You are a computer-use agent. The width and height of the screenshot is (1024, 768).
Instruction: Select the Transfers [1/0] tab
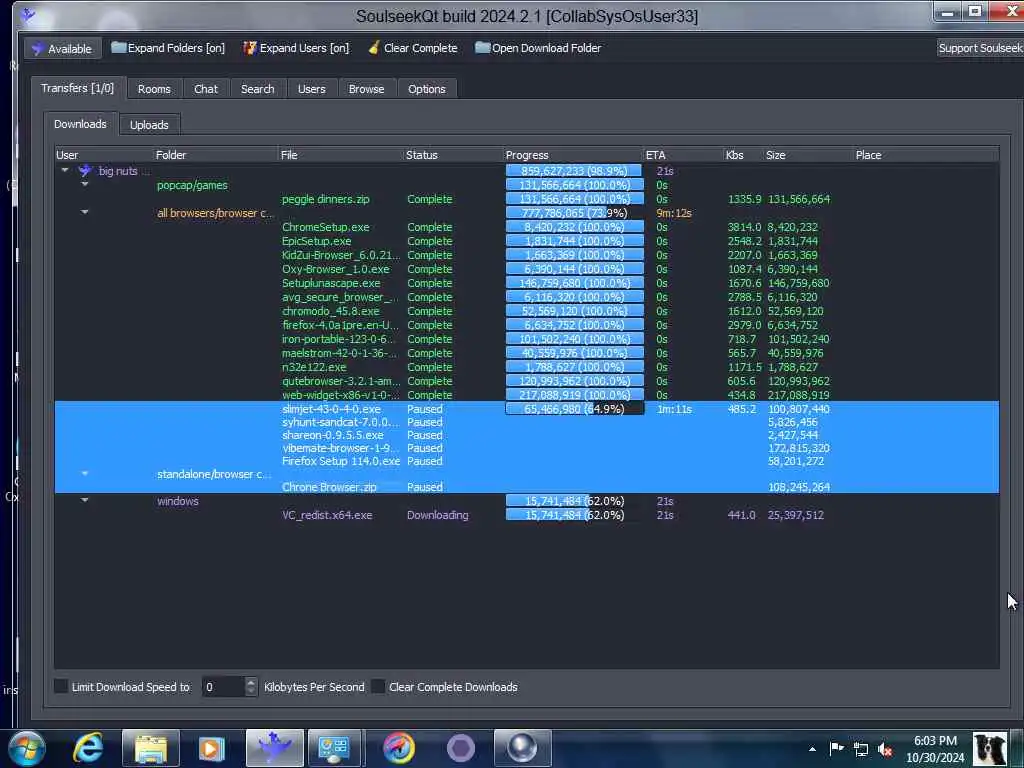[77, 88]
